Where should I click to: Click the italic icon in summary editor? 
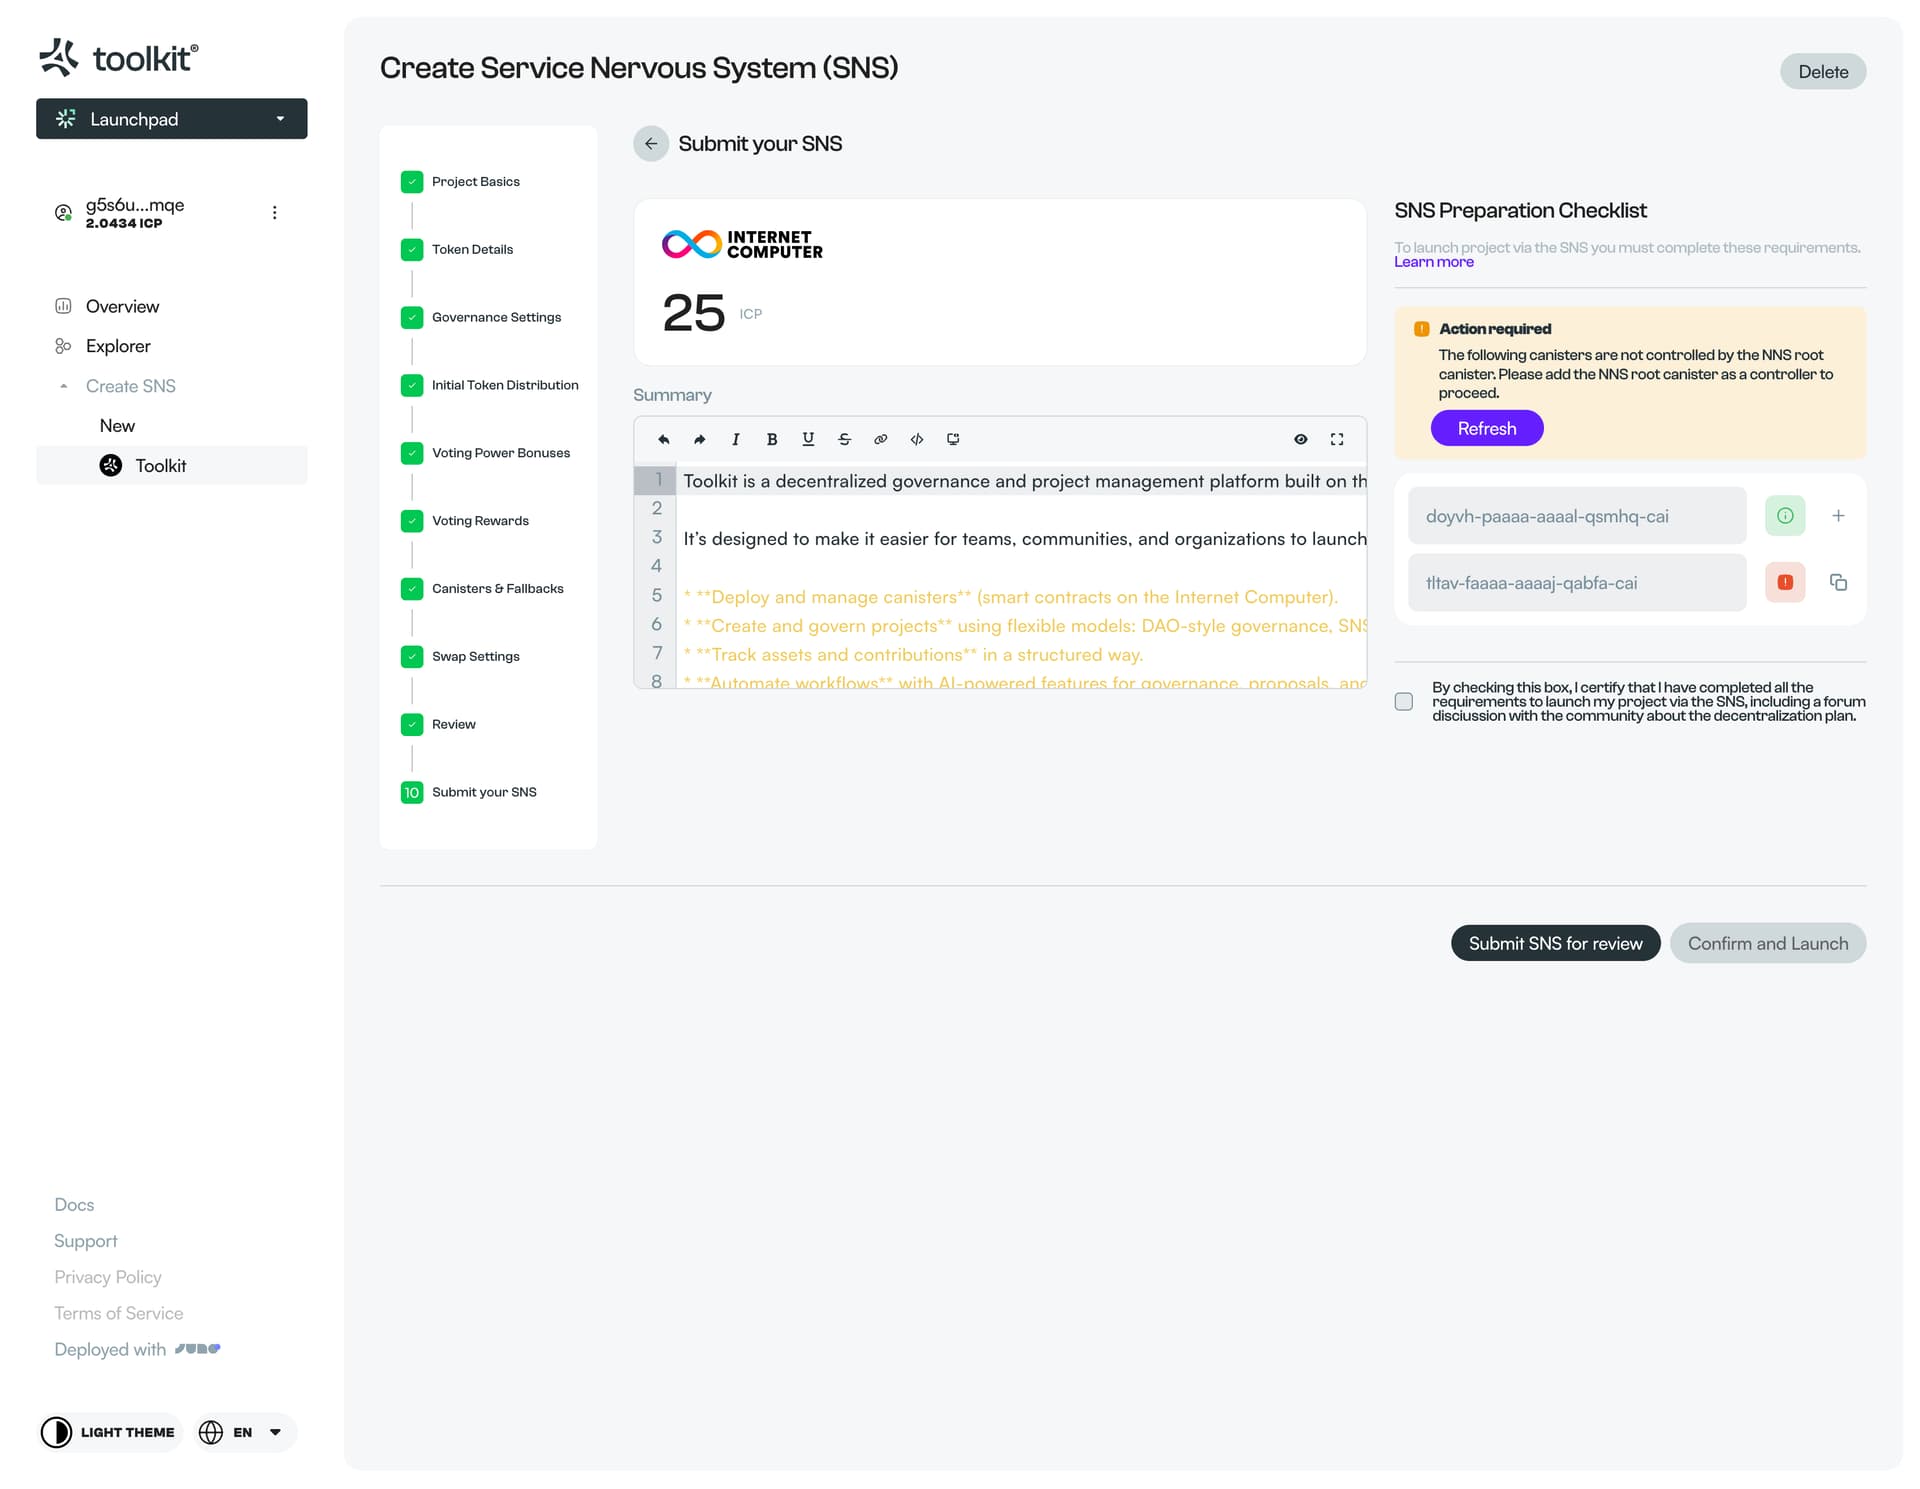[736, 439]
